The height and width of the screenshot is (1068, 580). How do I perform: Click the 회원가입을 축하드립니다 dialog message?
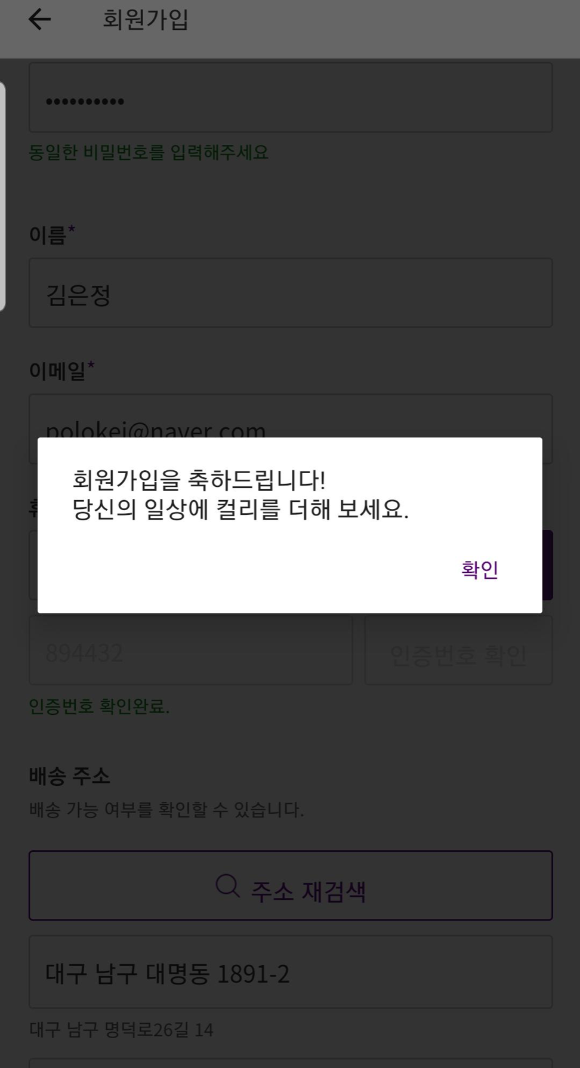point(240,495)
